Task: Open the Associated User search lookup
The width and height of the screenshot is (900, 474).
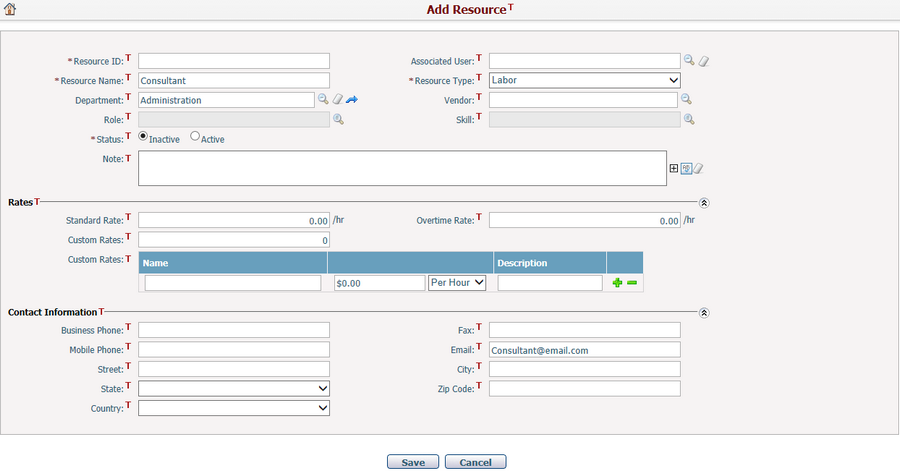Action: coord(689,60)
